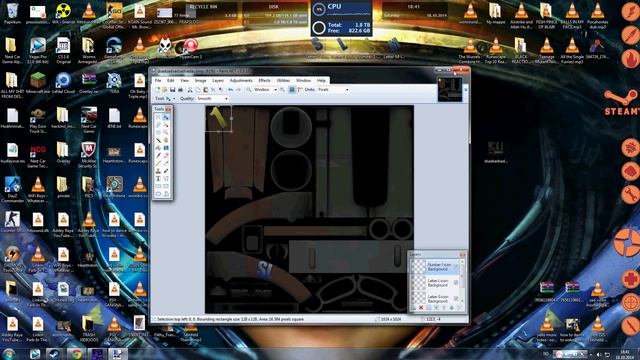Select the Text tool
Screen dimensions: 640x360
(158, 179)
